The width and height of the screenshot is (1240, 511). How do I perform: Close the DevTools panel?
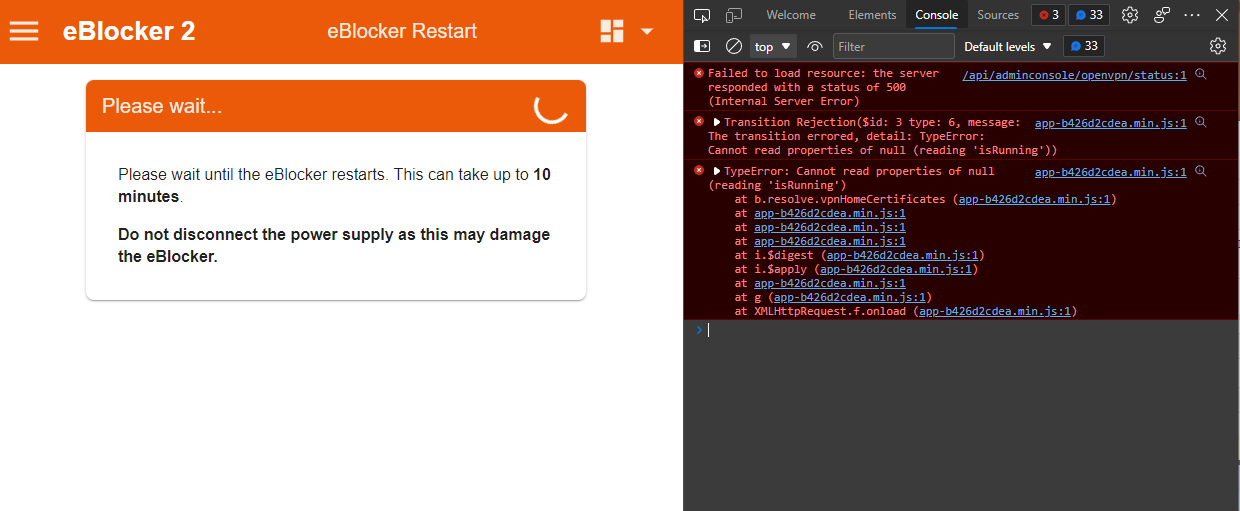pos(1221,15)
